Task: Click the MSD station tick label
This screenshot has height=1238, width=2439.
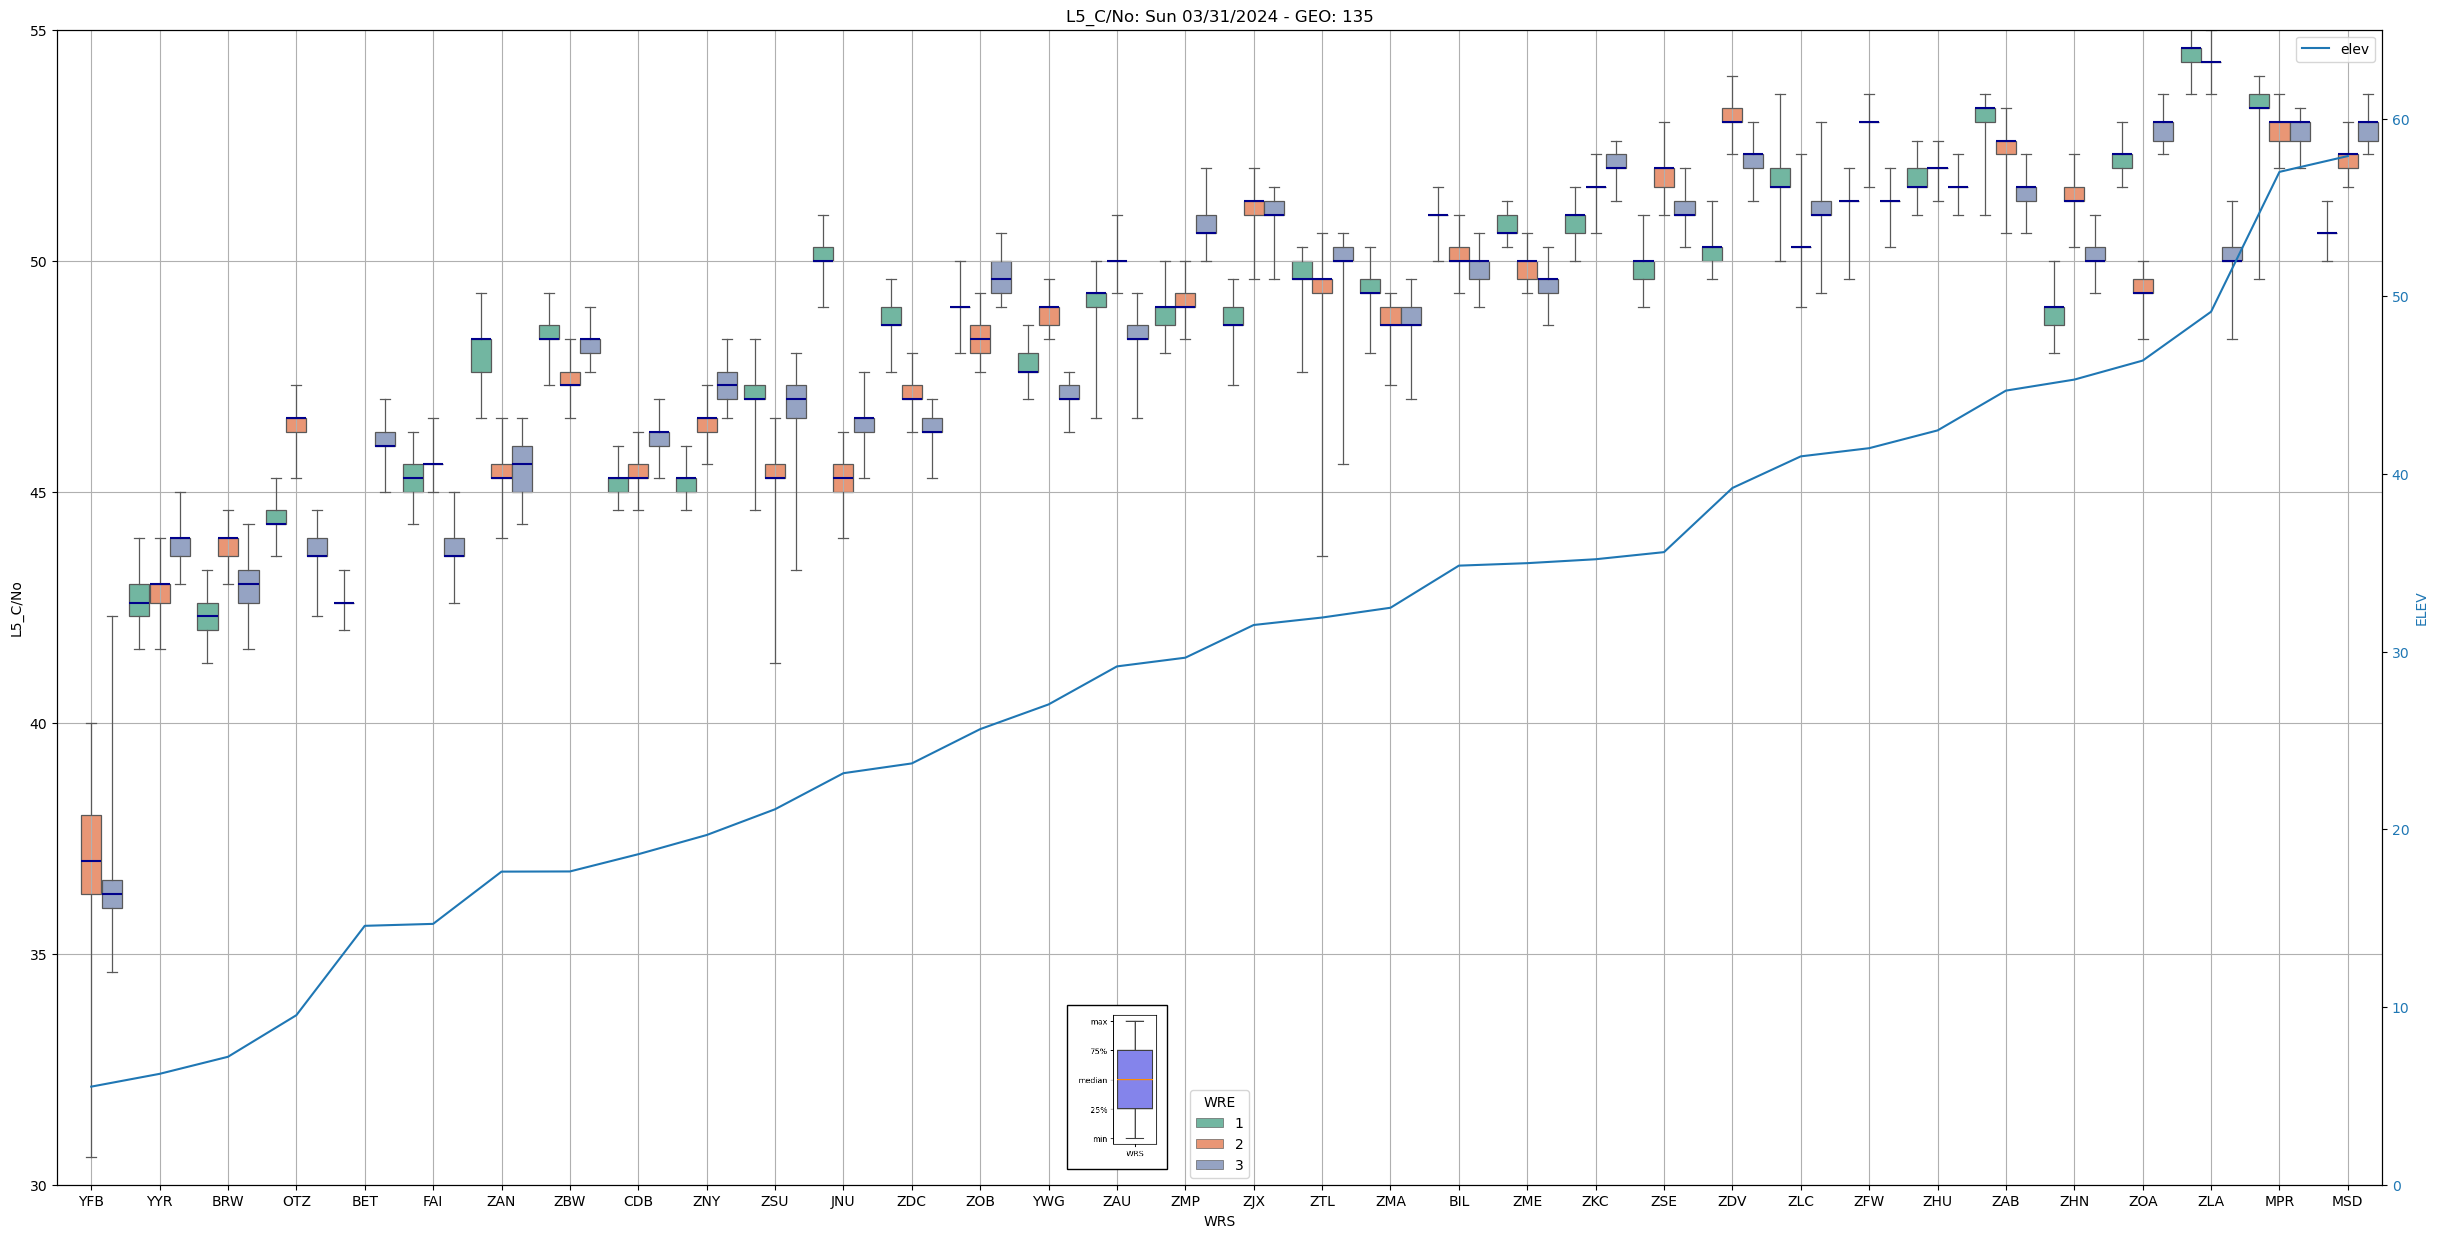Action: coord(2348,1201)
